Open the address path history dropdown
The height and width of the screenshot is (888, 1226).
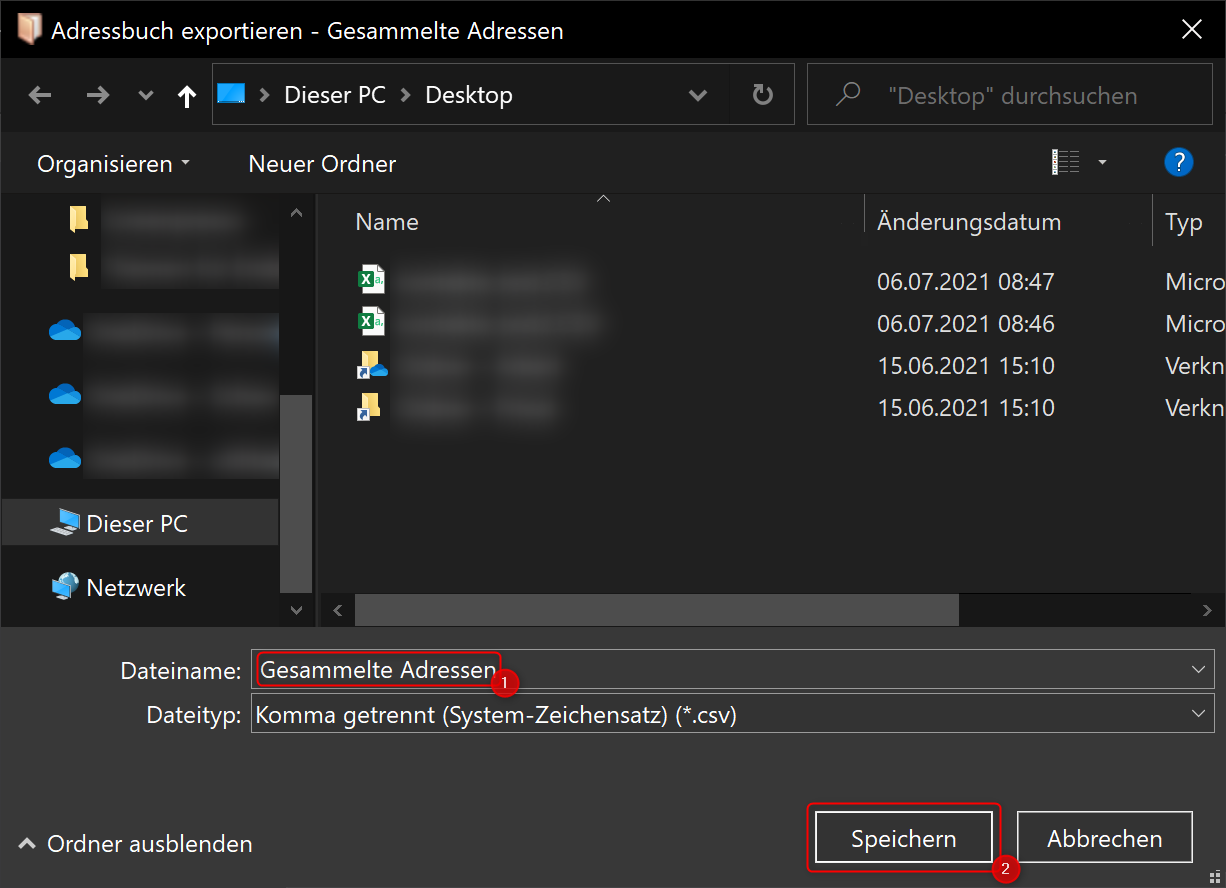[x=698, y=95]
